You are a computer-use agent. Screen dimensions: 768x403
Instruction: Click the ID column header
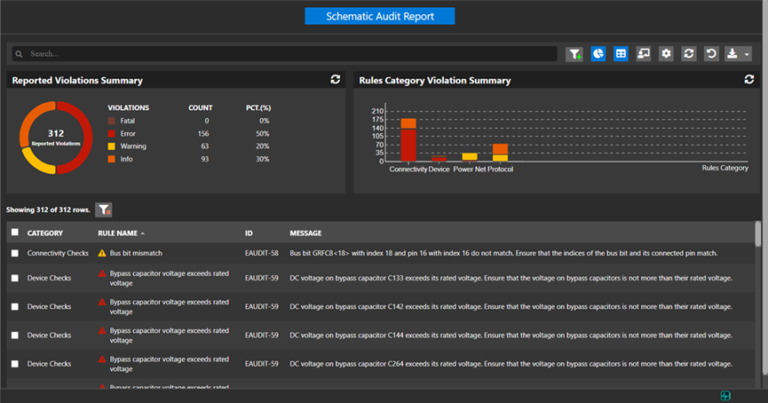coord(250,233)
